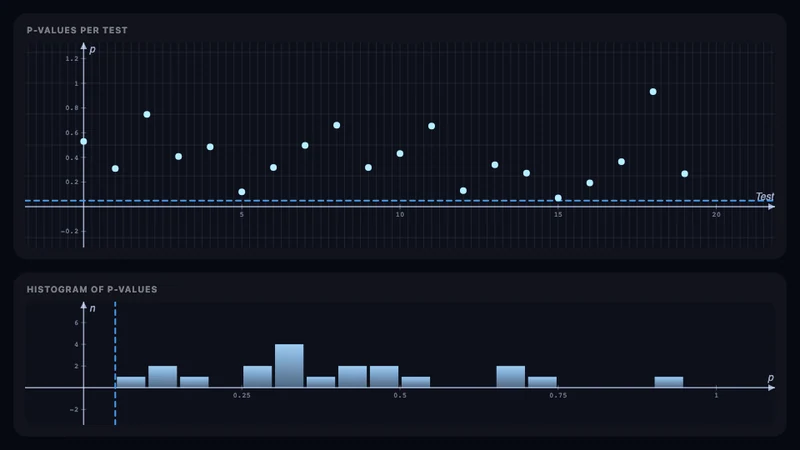Select the histogram bar starting at 0.5
Image resolution: width=800 pixels, height=450 pixels.
click(x=416, y=382)
